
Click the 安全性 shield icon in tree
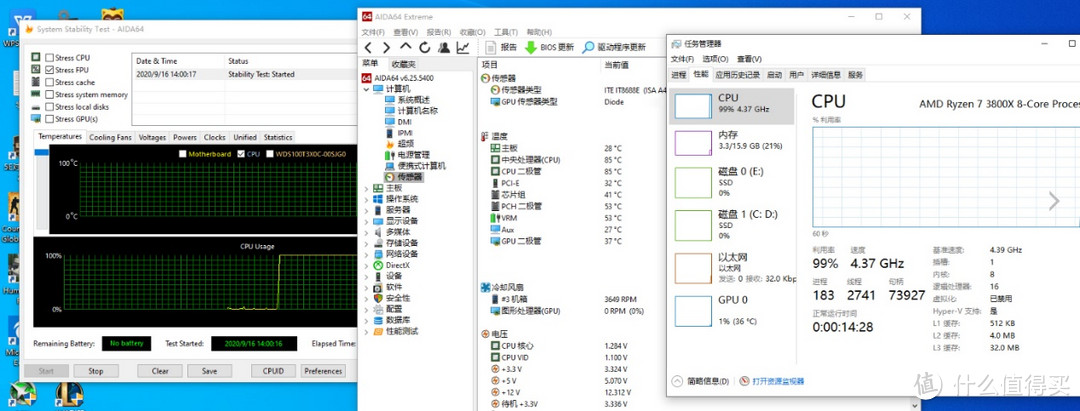[x=378, y=298]
